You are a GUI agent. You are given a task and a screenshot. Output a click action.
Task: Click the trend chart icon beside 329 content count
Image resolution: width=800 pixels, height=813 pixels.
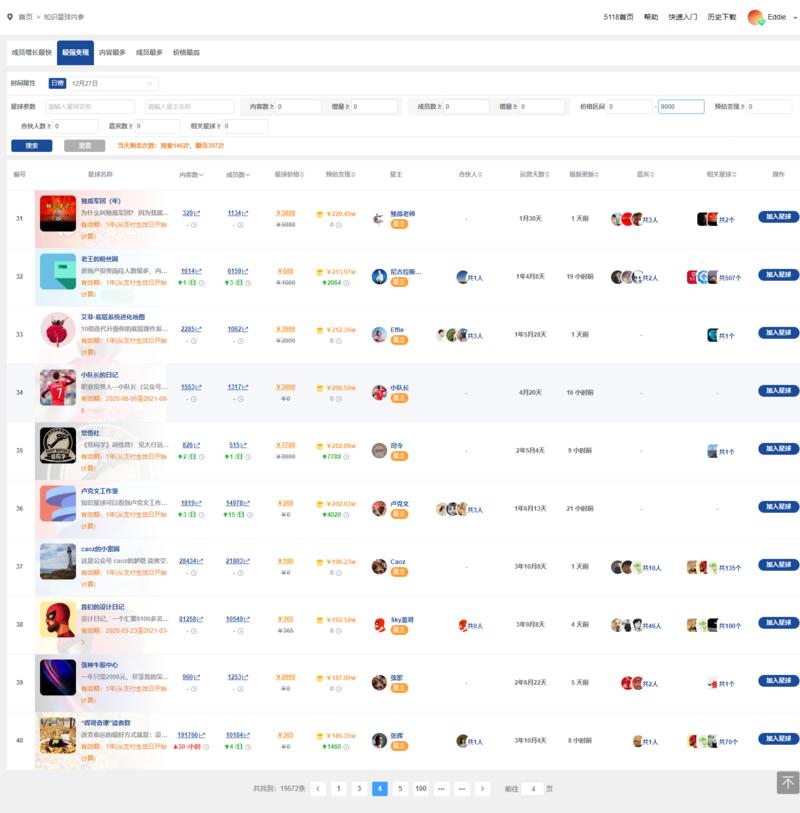coord(198,213)
